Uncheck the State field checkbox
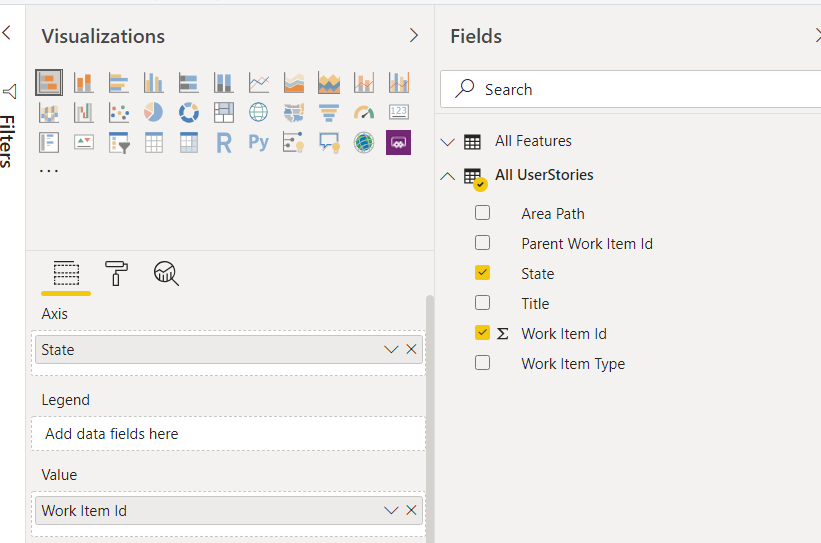The image size is (821, 543). 482,273
